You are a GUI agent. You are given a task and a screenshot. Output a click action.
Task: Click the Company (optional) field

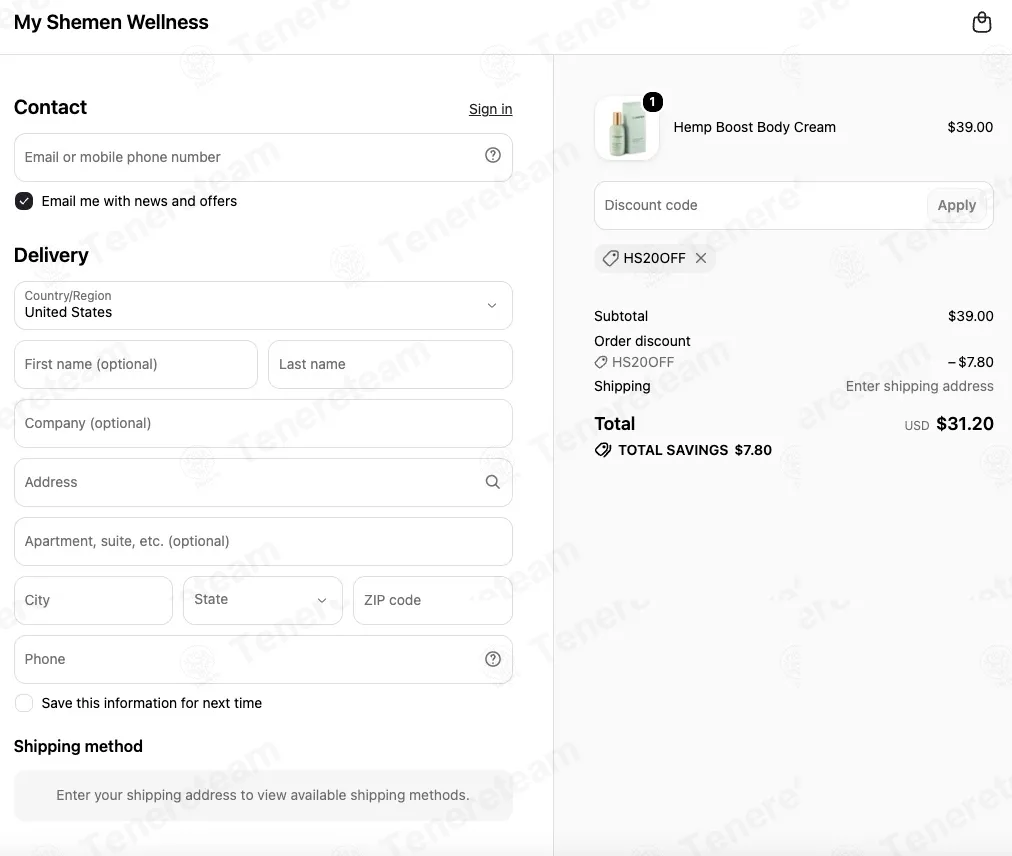pos(263,423)
